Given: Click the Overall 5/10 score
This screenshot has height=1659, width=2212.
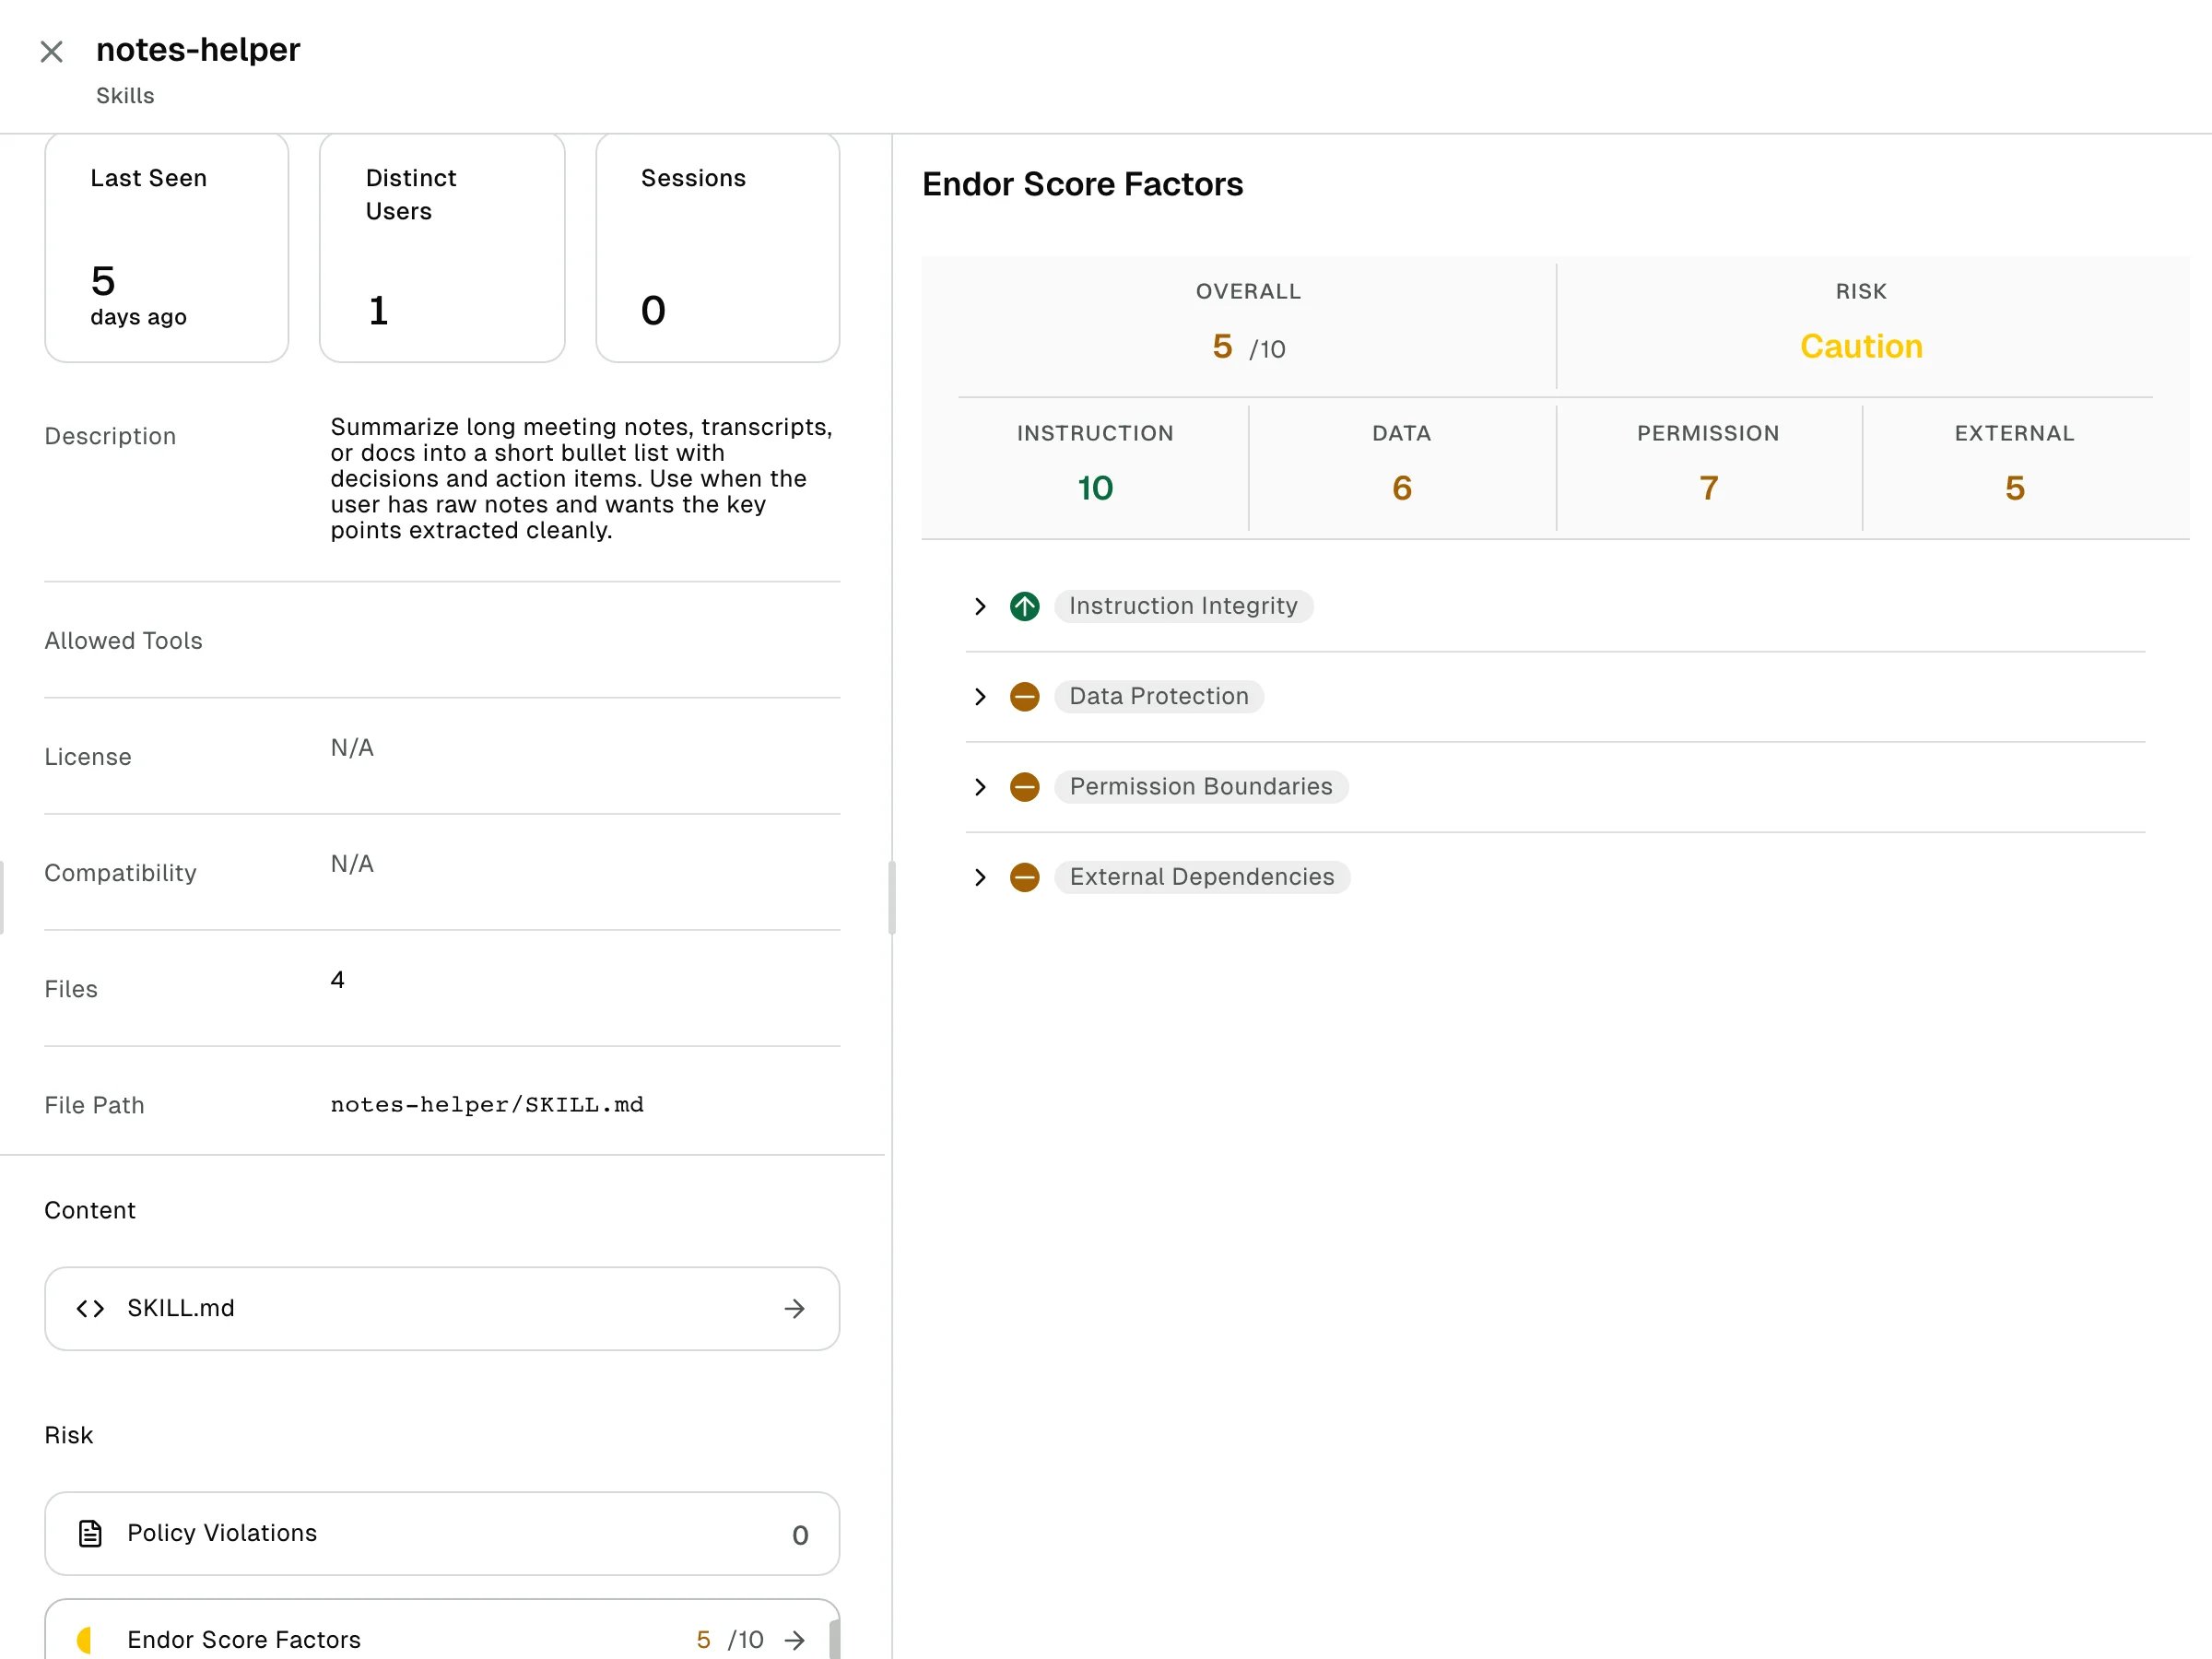Looking at the screenshot, I should (1248, 347).
